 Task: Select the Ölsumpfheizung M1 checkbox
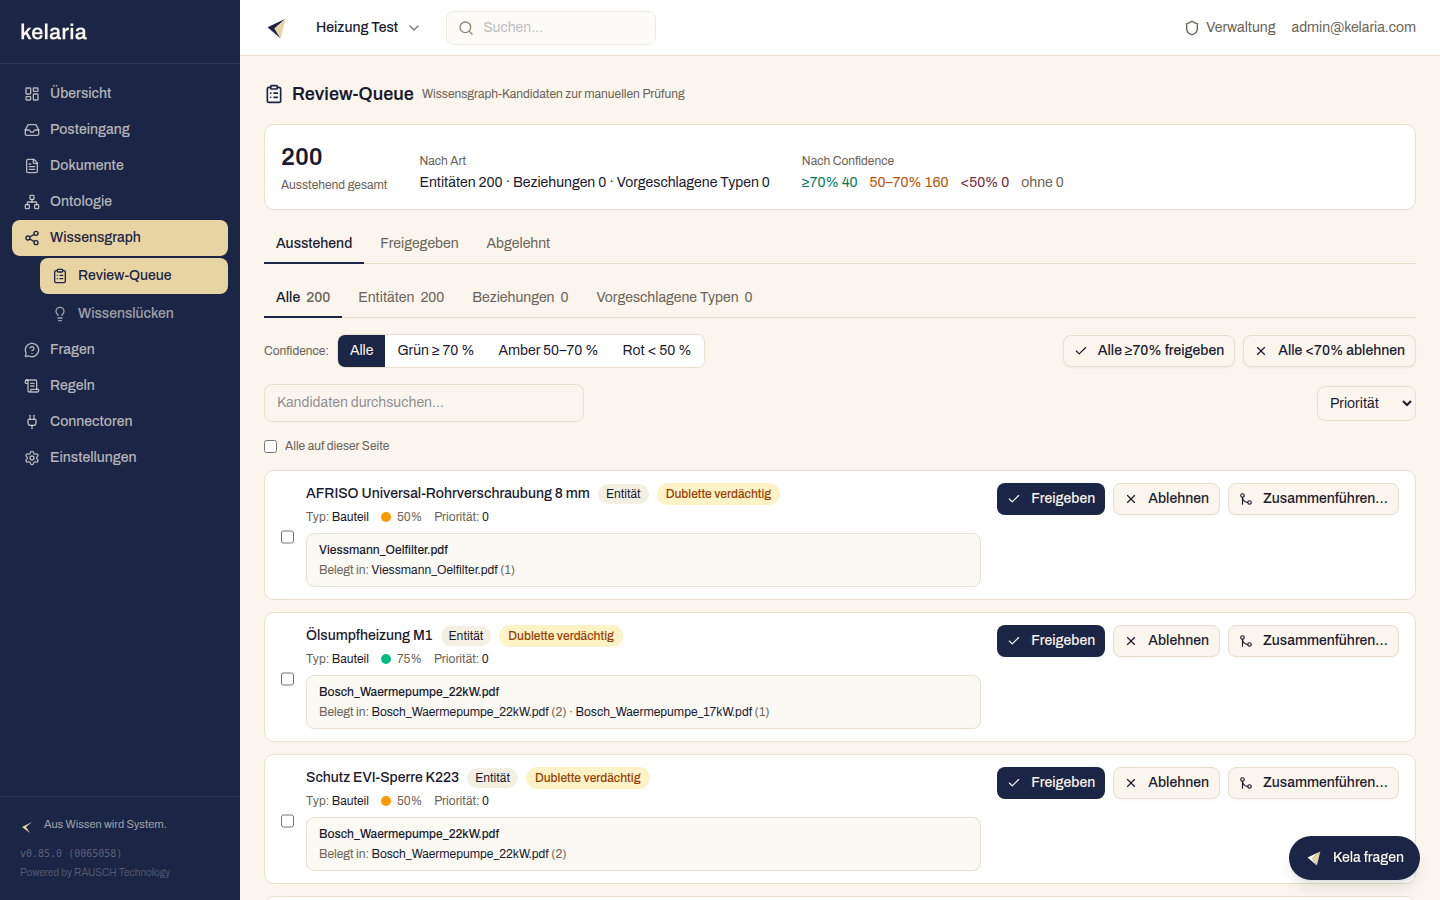(x=287, y=679)
